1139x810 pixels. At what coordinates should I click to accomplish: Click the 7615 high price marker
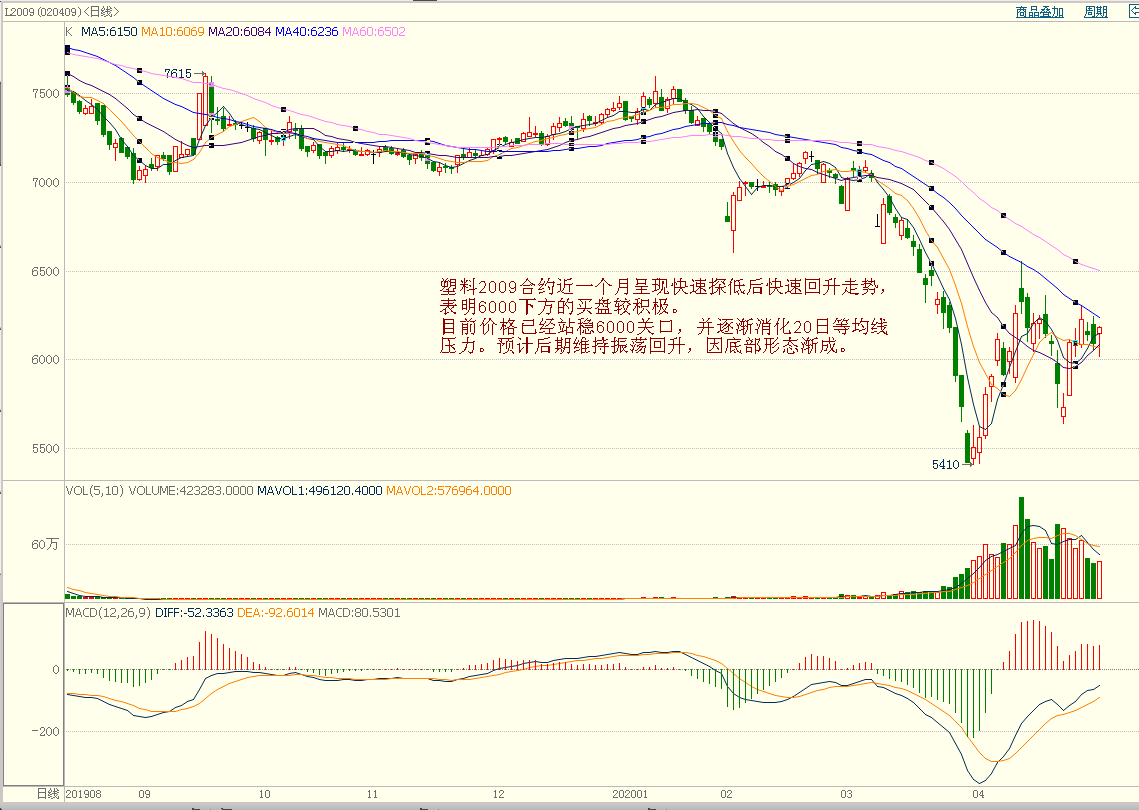(178, 74)
